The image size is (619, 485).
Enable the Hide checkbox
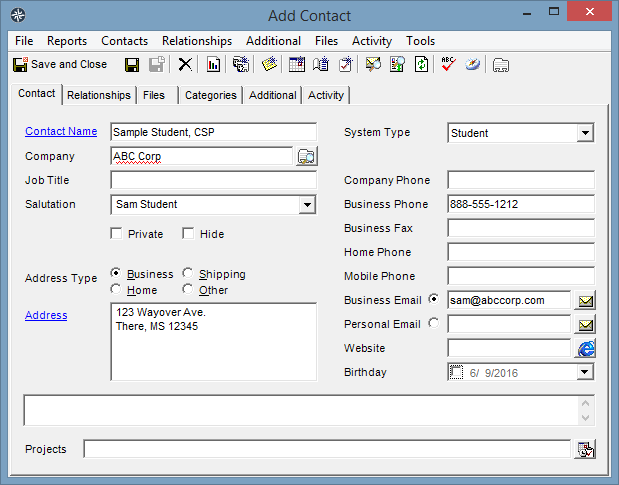tap(188, 234)
